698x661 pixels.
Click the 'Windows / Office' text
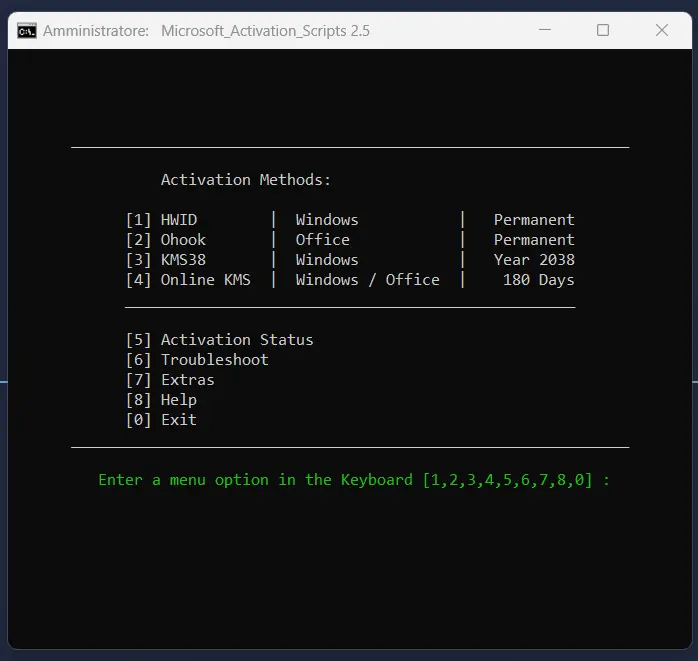click(x=368, y=280)
